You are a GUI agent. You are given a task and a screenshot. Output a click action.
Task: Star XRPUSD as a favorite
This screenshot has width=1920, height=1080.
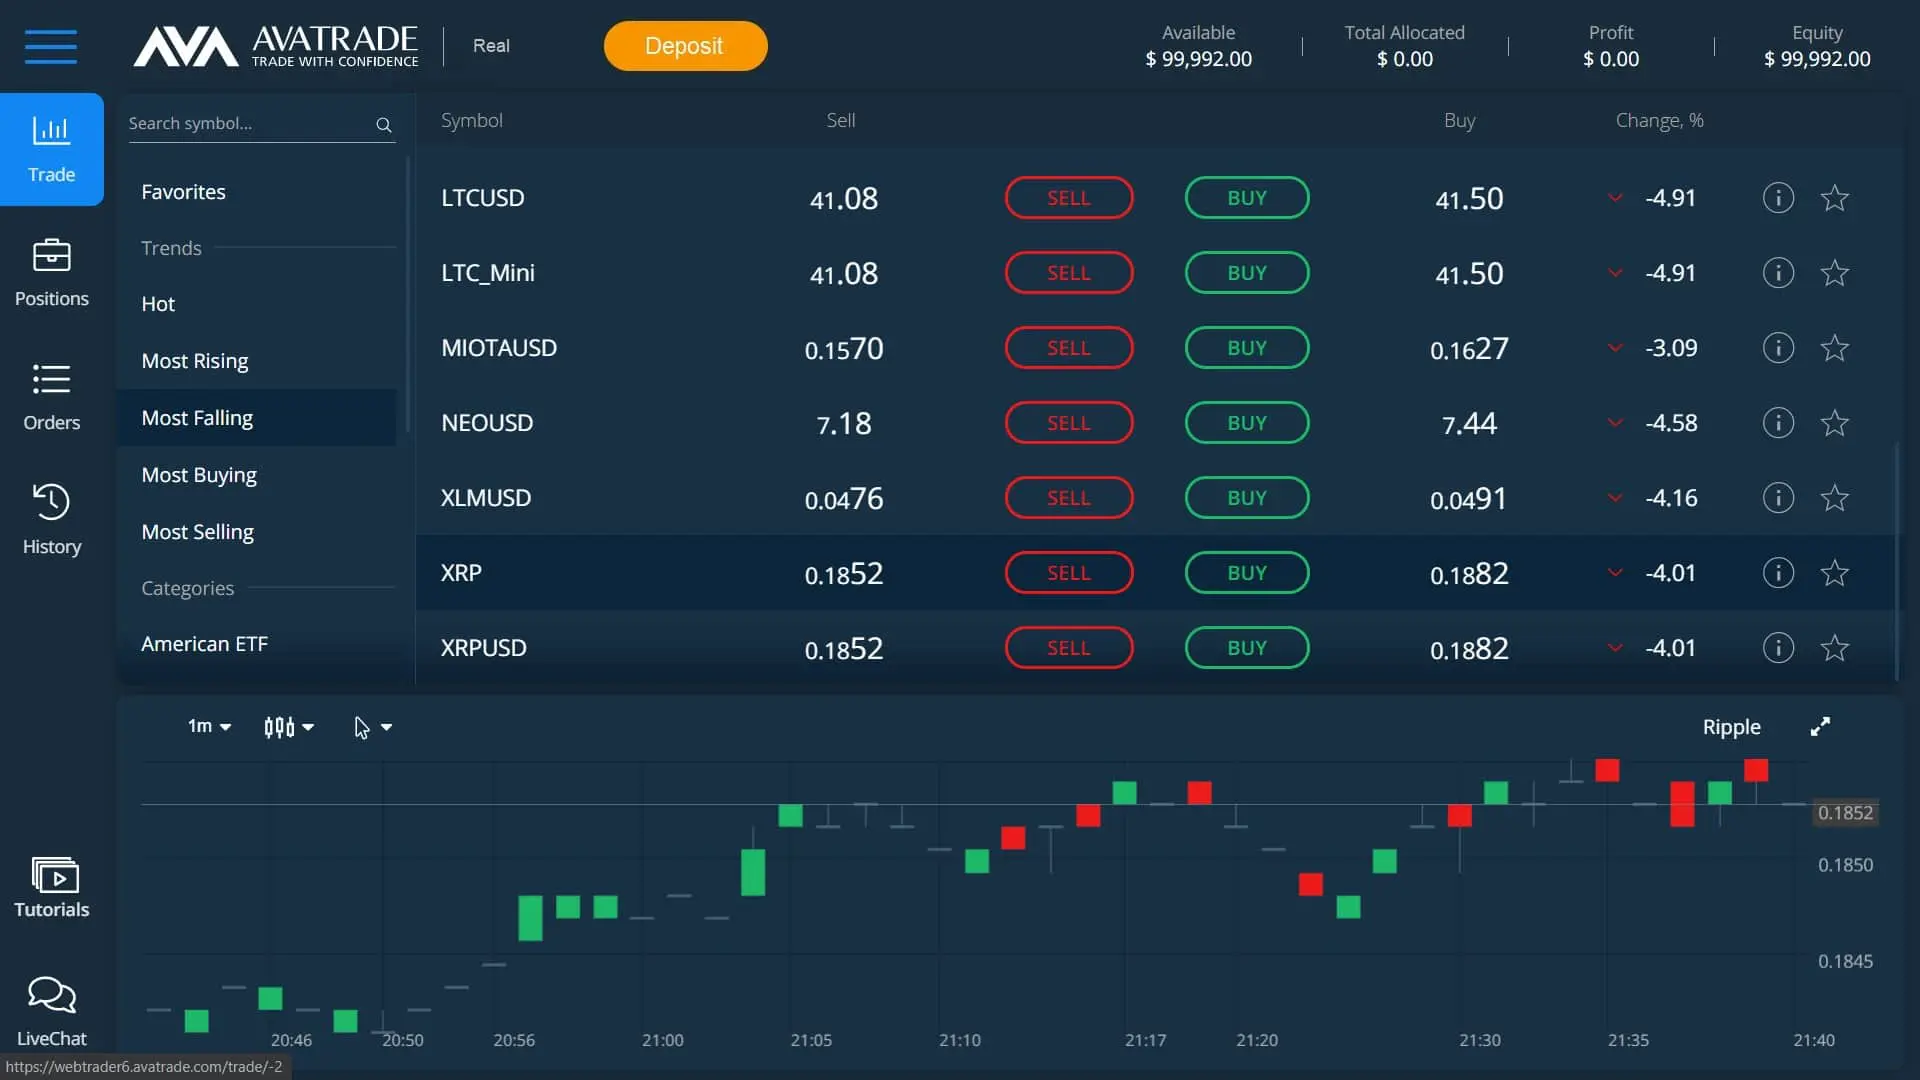(1835, 647)
